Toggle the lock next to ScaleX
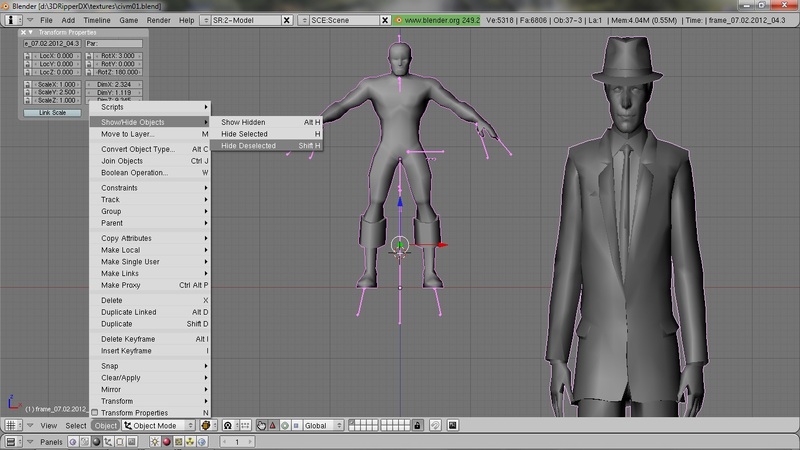800x450 pixels. click(x=27, y=84)
